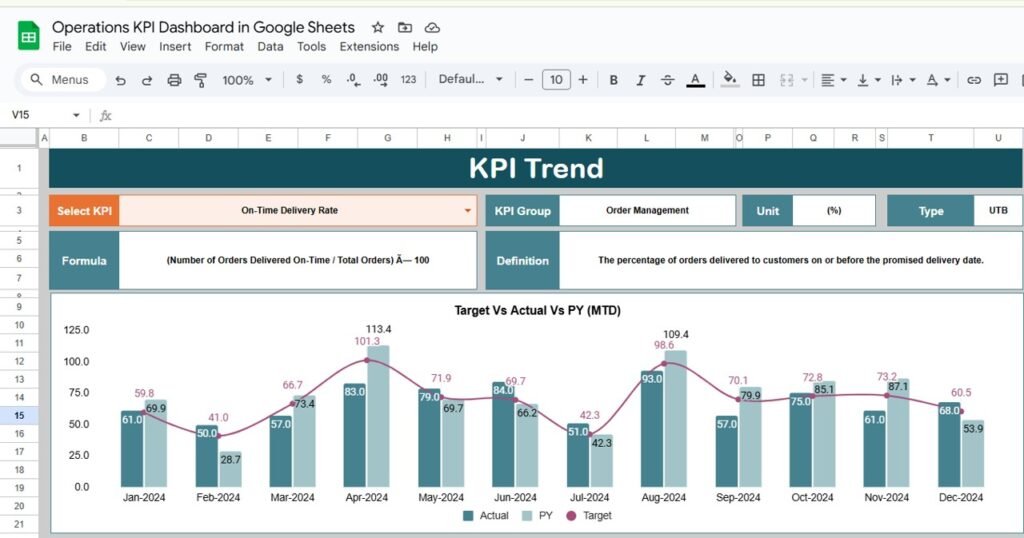1024x538 pixels.
Task: Decrease decimal places
Action: (353, 80)
